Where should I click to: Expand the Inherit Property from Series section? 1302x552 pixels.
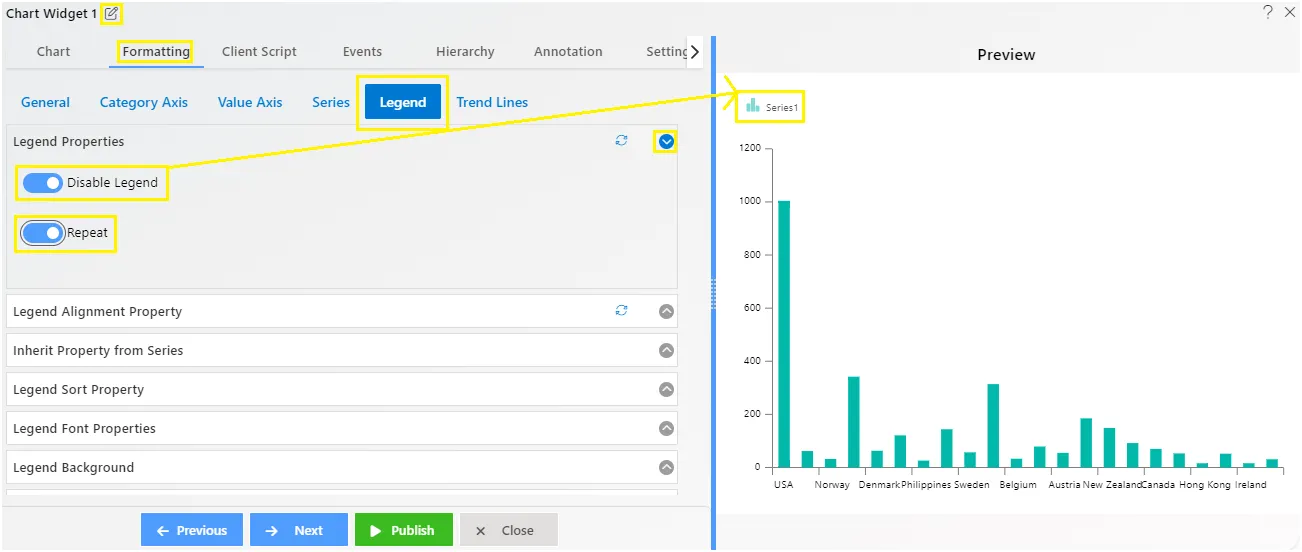pyautogui.click(x=667, y=350)
